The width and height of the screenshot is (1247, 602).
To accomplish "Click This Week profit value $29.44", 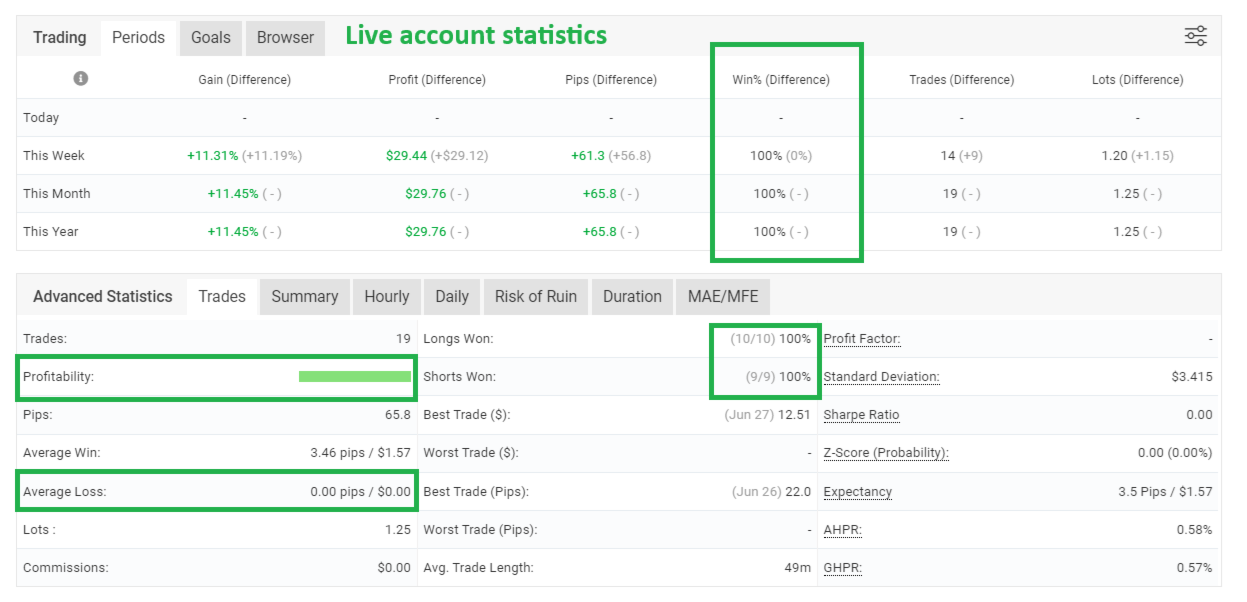I will tap(407, 156).
